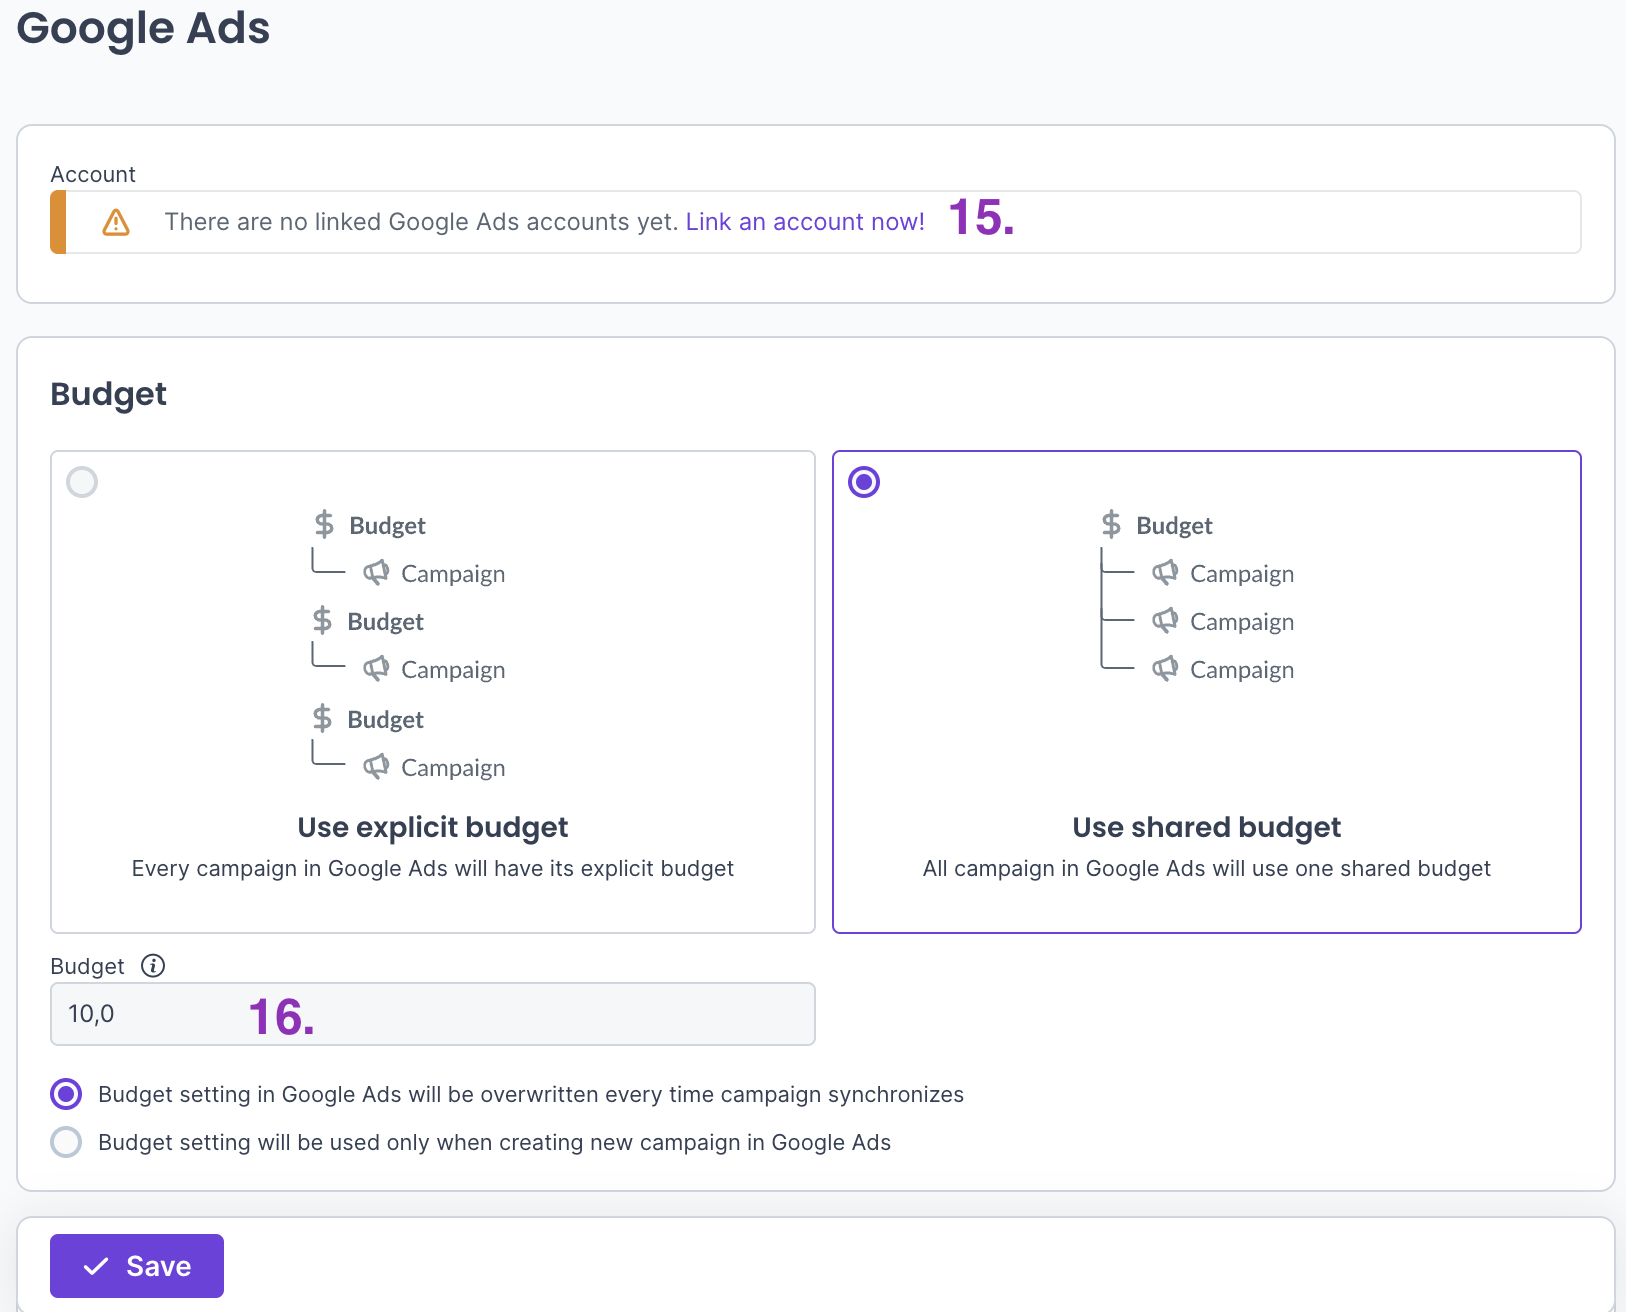
Task: Click bottom megaphone icon in explicit budget diagram
Action: click(x=376, y=767)
